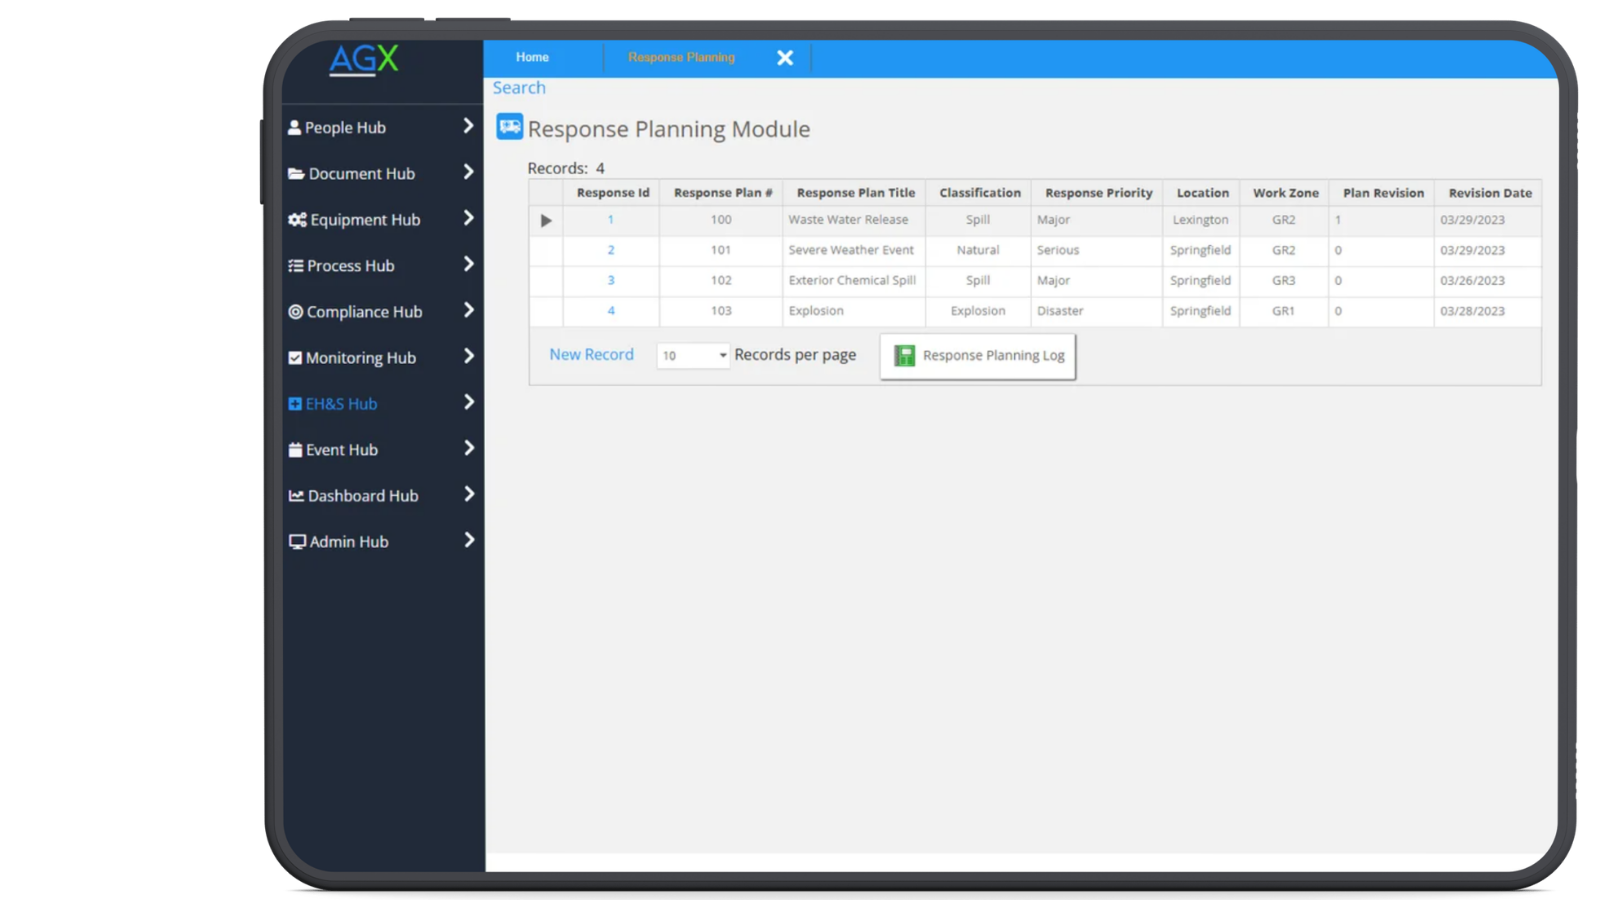The height and width of the screenshot is (900, 1600).
Task: Click the Monitoring Hub checkmark icon
Action: 295,357
